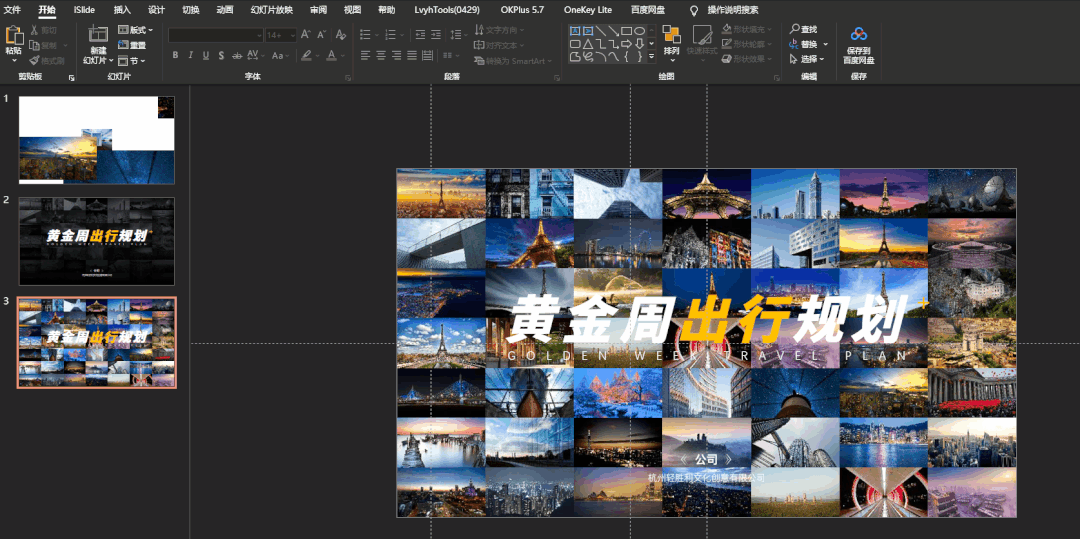Center-align the text
1080x539 pixels.
click(381, 56)
